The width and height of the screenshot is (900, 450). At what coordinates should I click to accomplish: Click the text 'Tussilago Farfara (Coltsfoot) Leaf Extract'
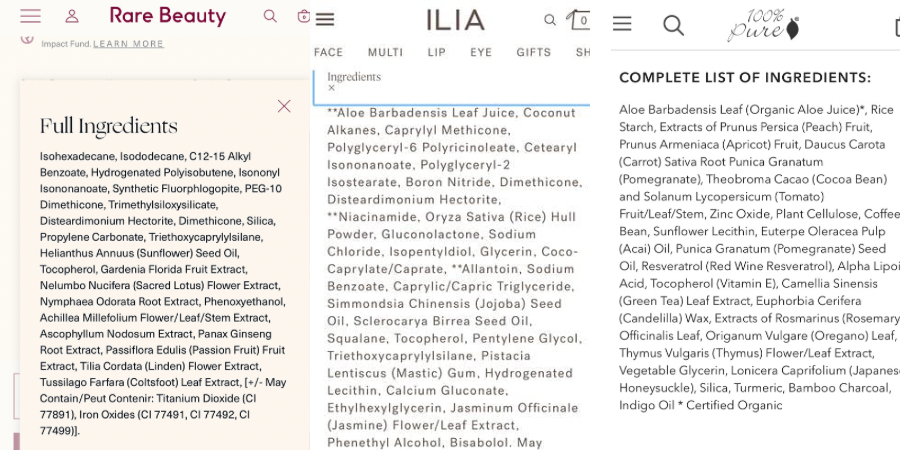coord(140,382)
